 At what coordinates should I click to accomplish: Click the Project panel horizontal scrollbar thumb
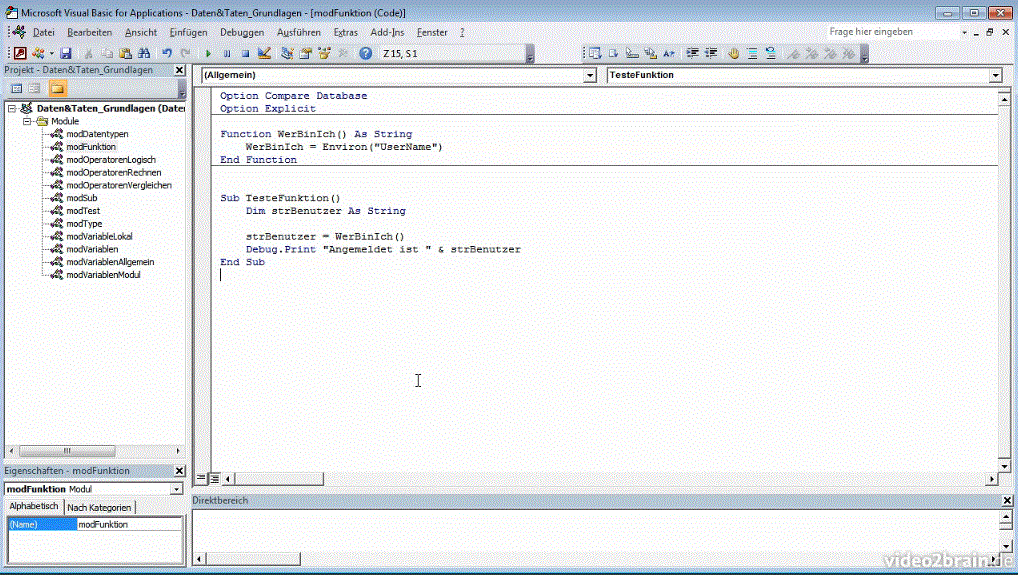[67, 451]
